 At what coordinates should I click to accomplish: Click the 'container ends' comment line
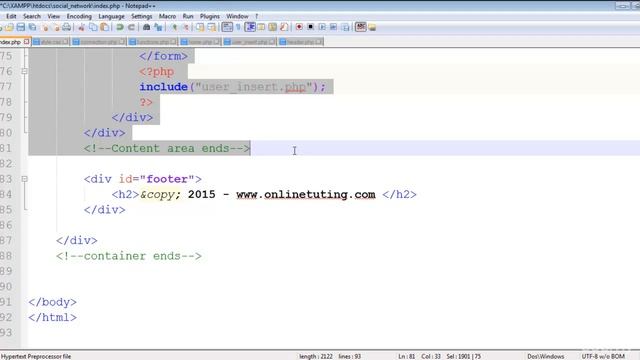[x=129, y=256]
